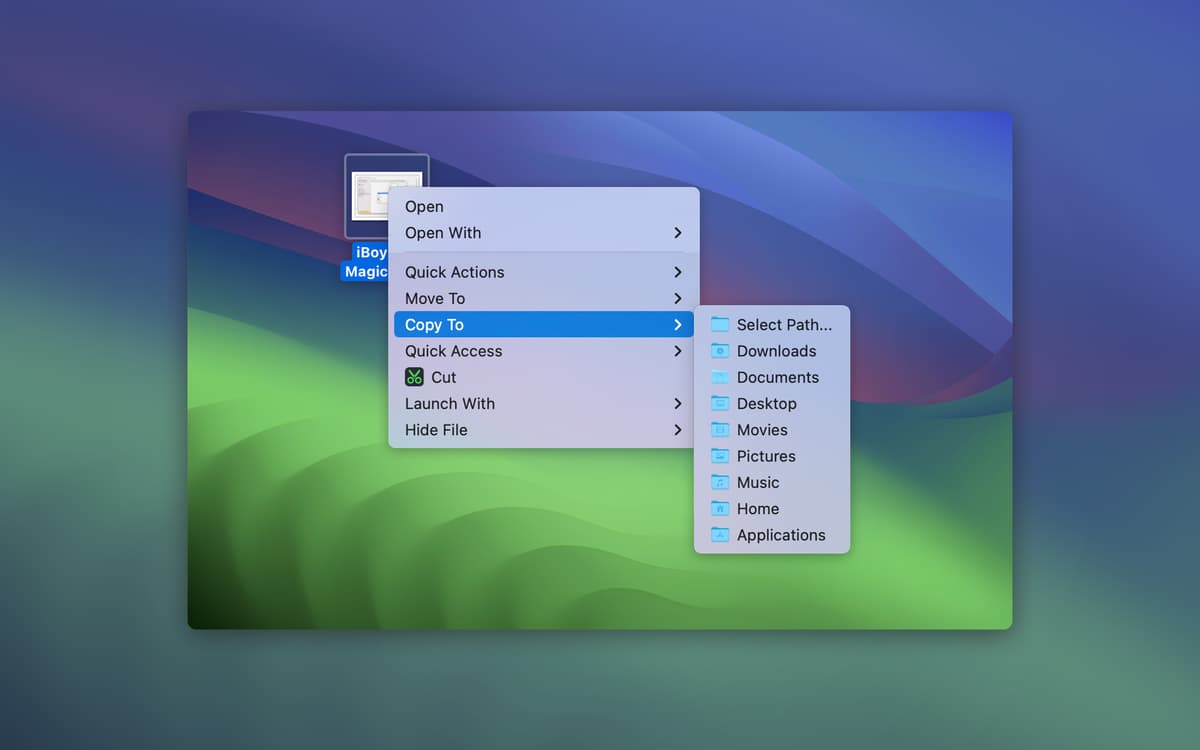Image resolution: width=1200 pixels, height=750 pixels.
Task: Click the Documents folder icon
Action: click(720, 377)
